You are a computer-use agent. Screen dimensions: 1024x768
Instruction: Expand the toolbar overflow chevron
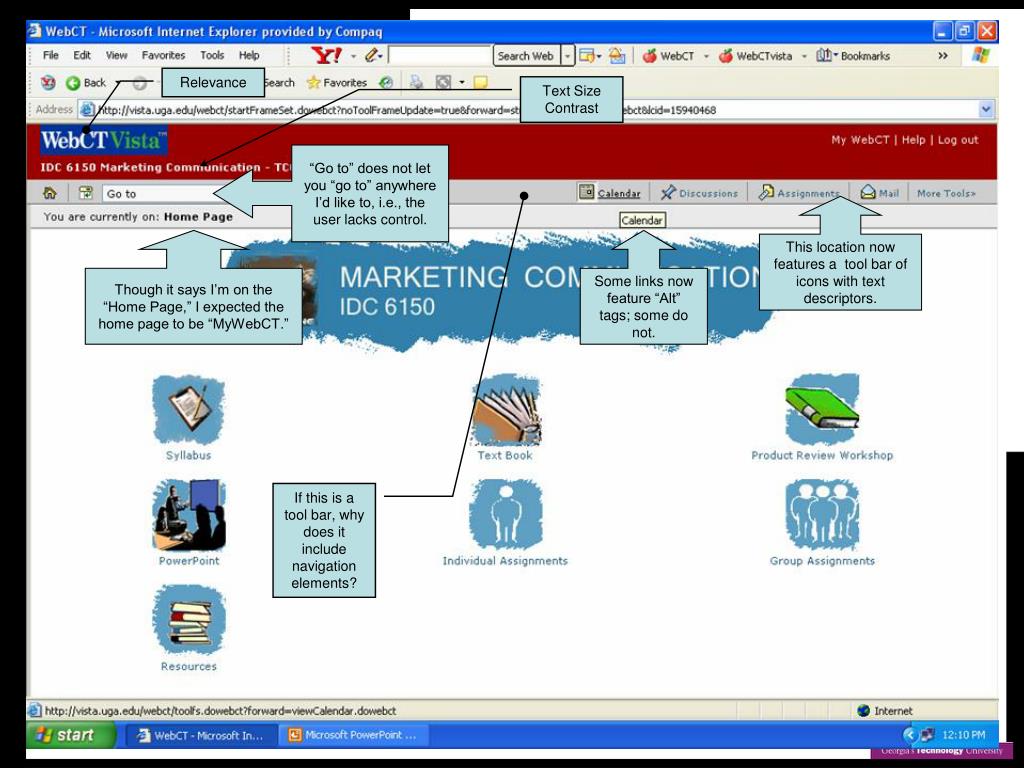click(x=942, y=56)
